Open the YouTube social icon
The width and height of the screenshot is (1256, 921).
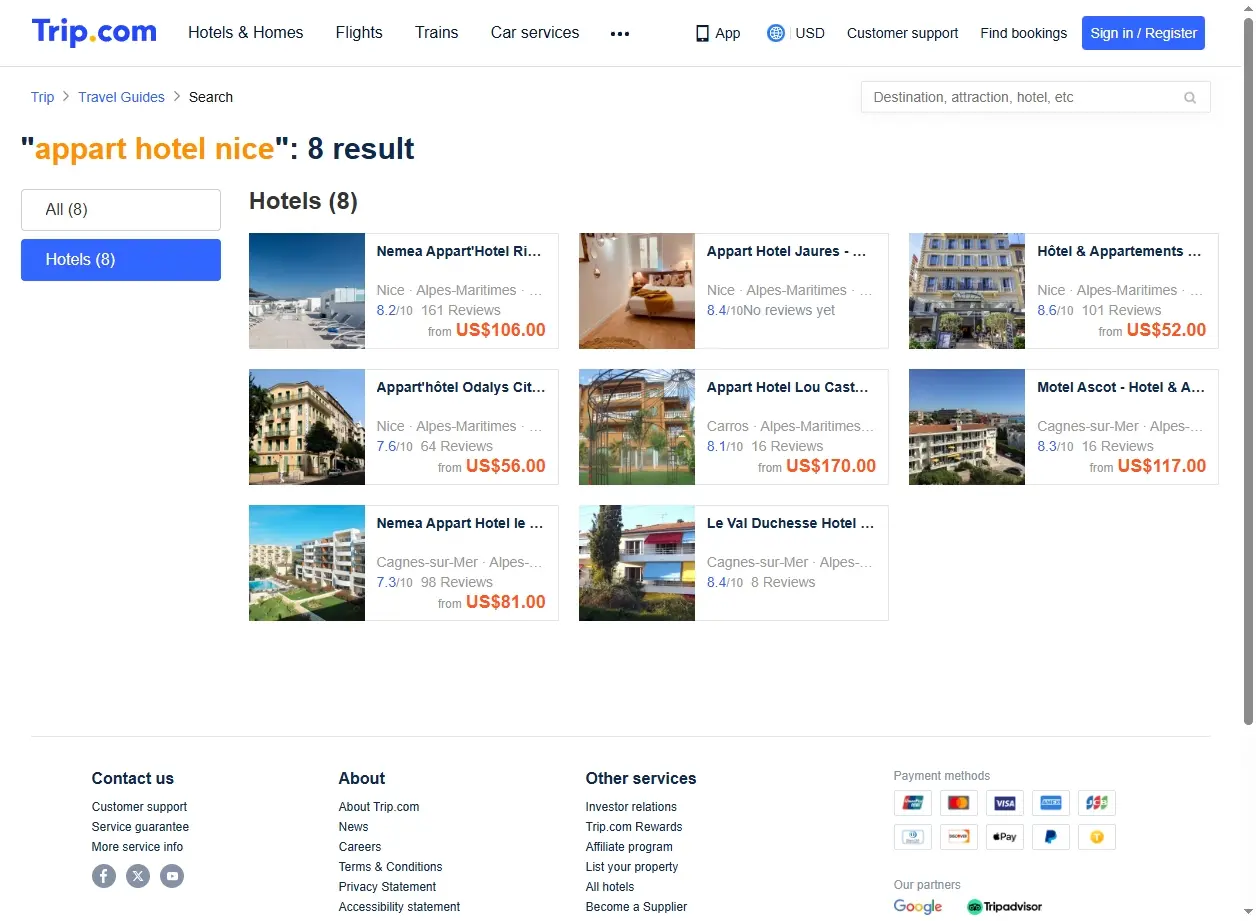[172, 876]
